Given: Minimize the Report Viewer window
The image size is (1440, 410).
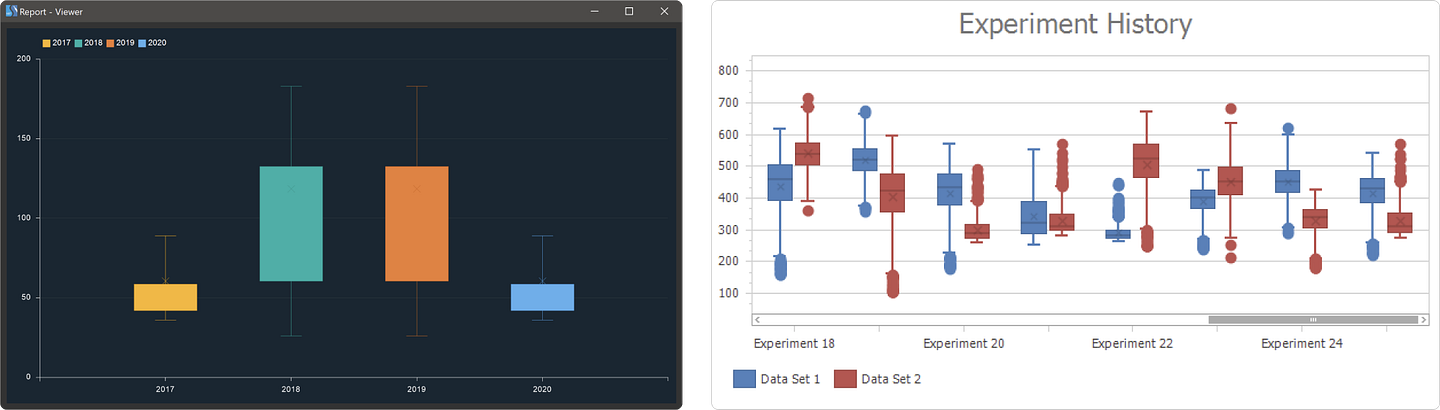Looking at the screenshot, I should tap(595, 11).
